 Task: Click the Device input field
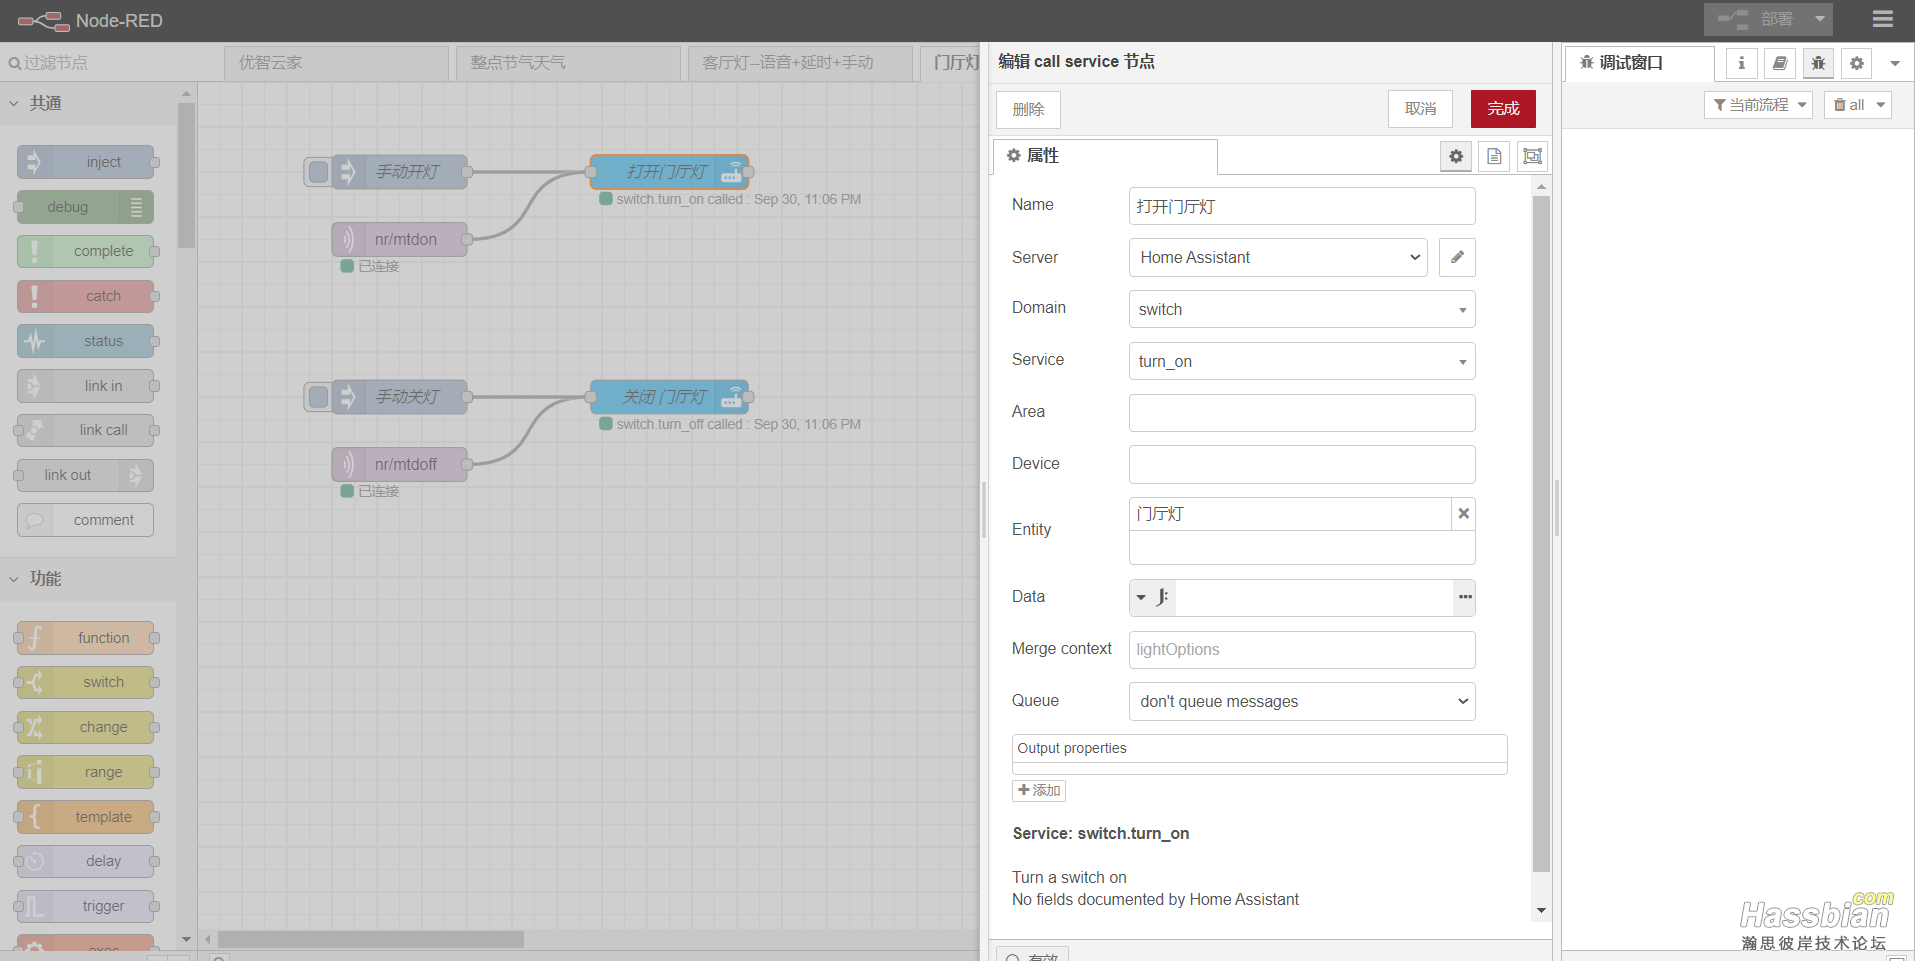(x=1302, y=464)
